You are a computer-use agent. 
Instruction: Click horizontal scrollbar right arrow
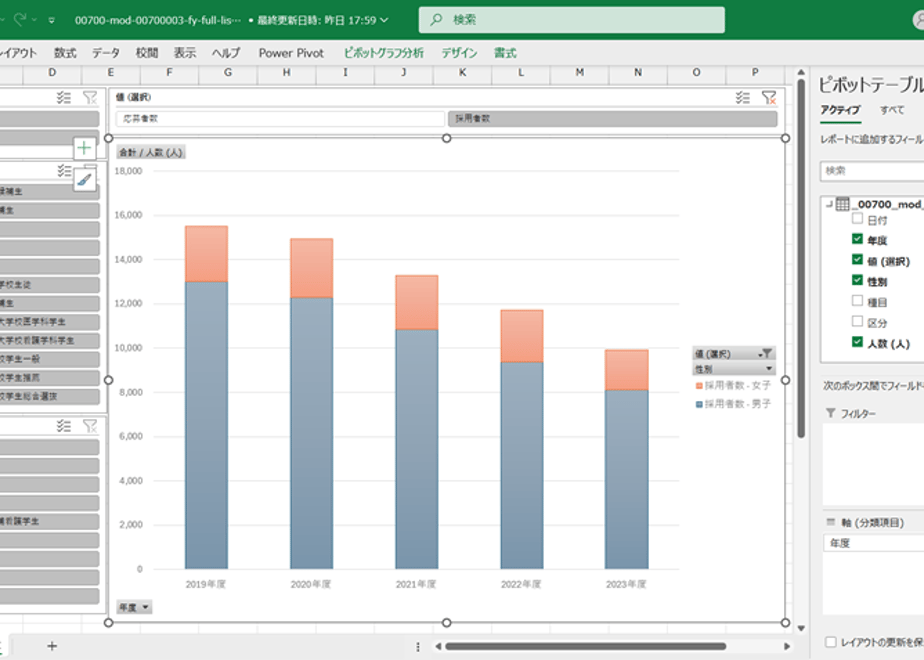[x=787, y=646]
